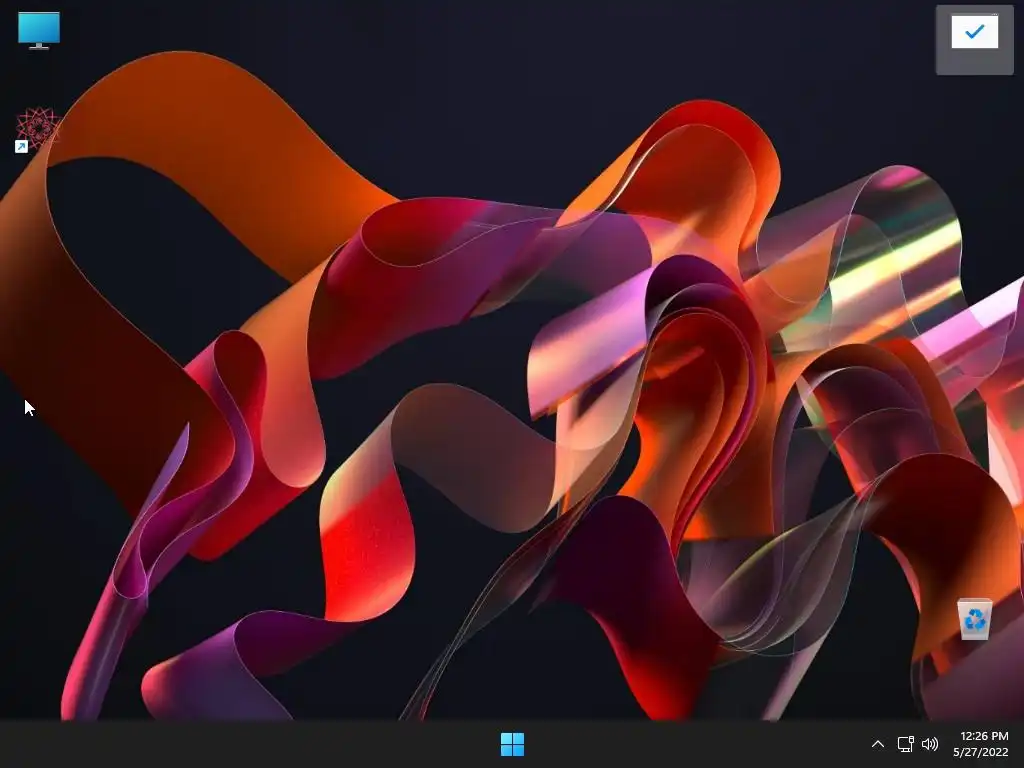Click the date 5/27/2022 in taskbar
This screenshot has width=1024, height=768.
981,752
